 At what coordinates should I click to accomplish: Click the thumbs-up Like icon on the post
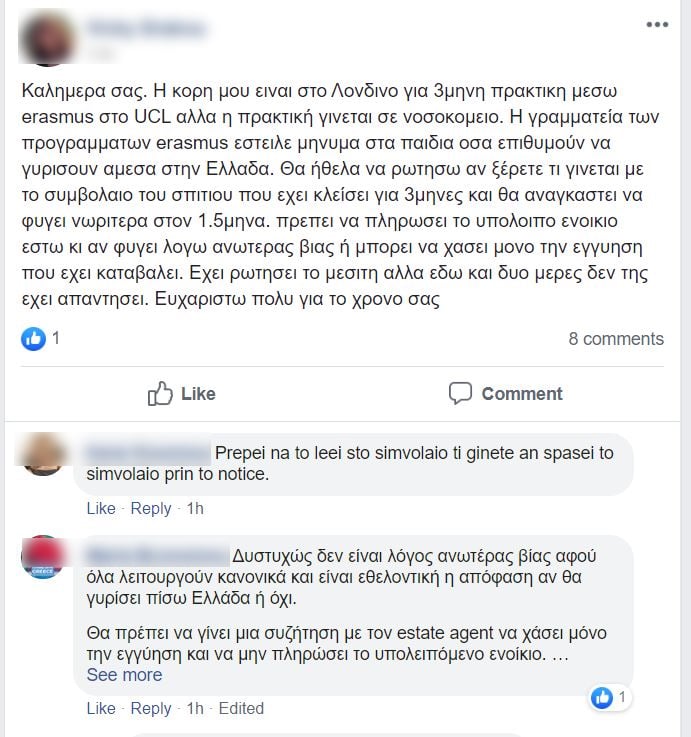click(x=160, y=393)
